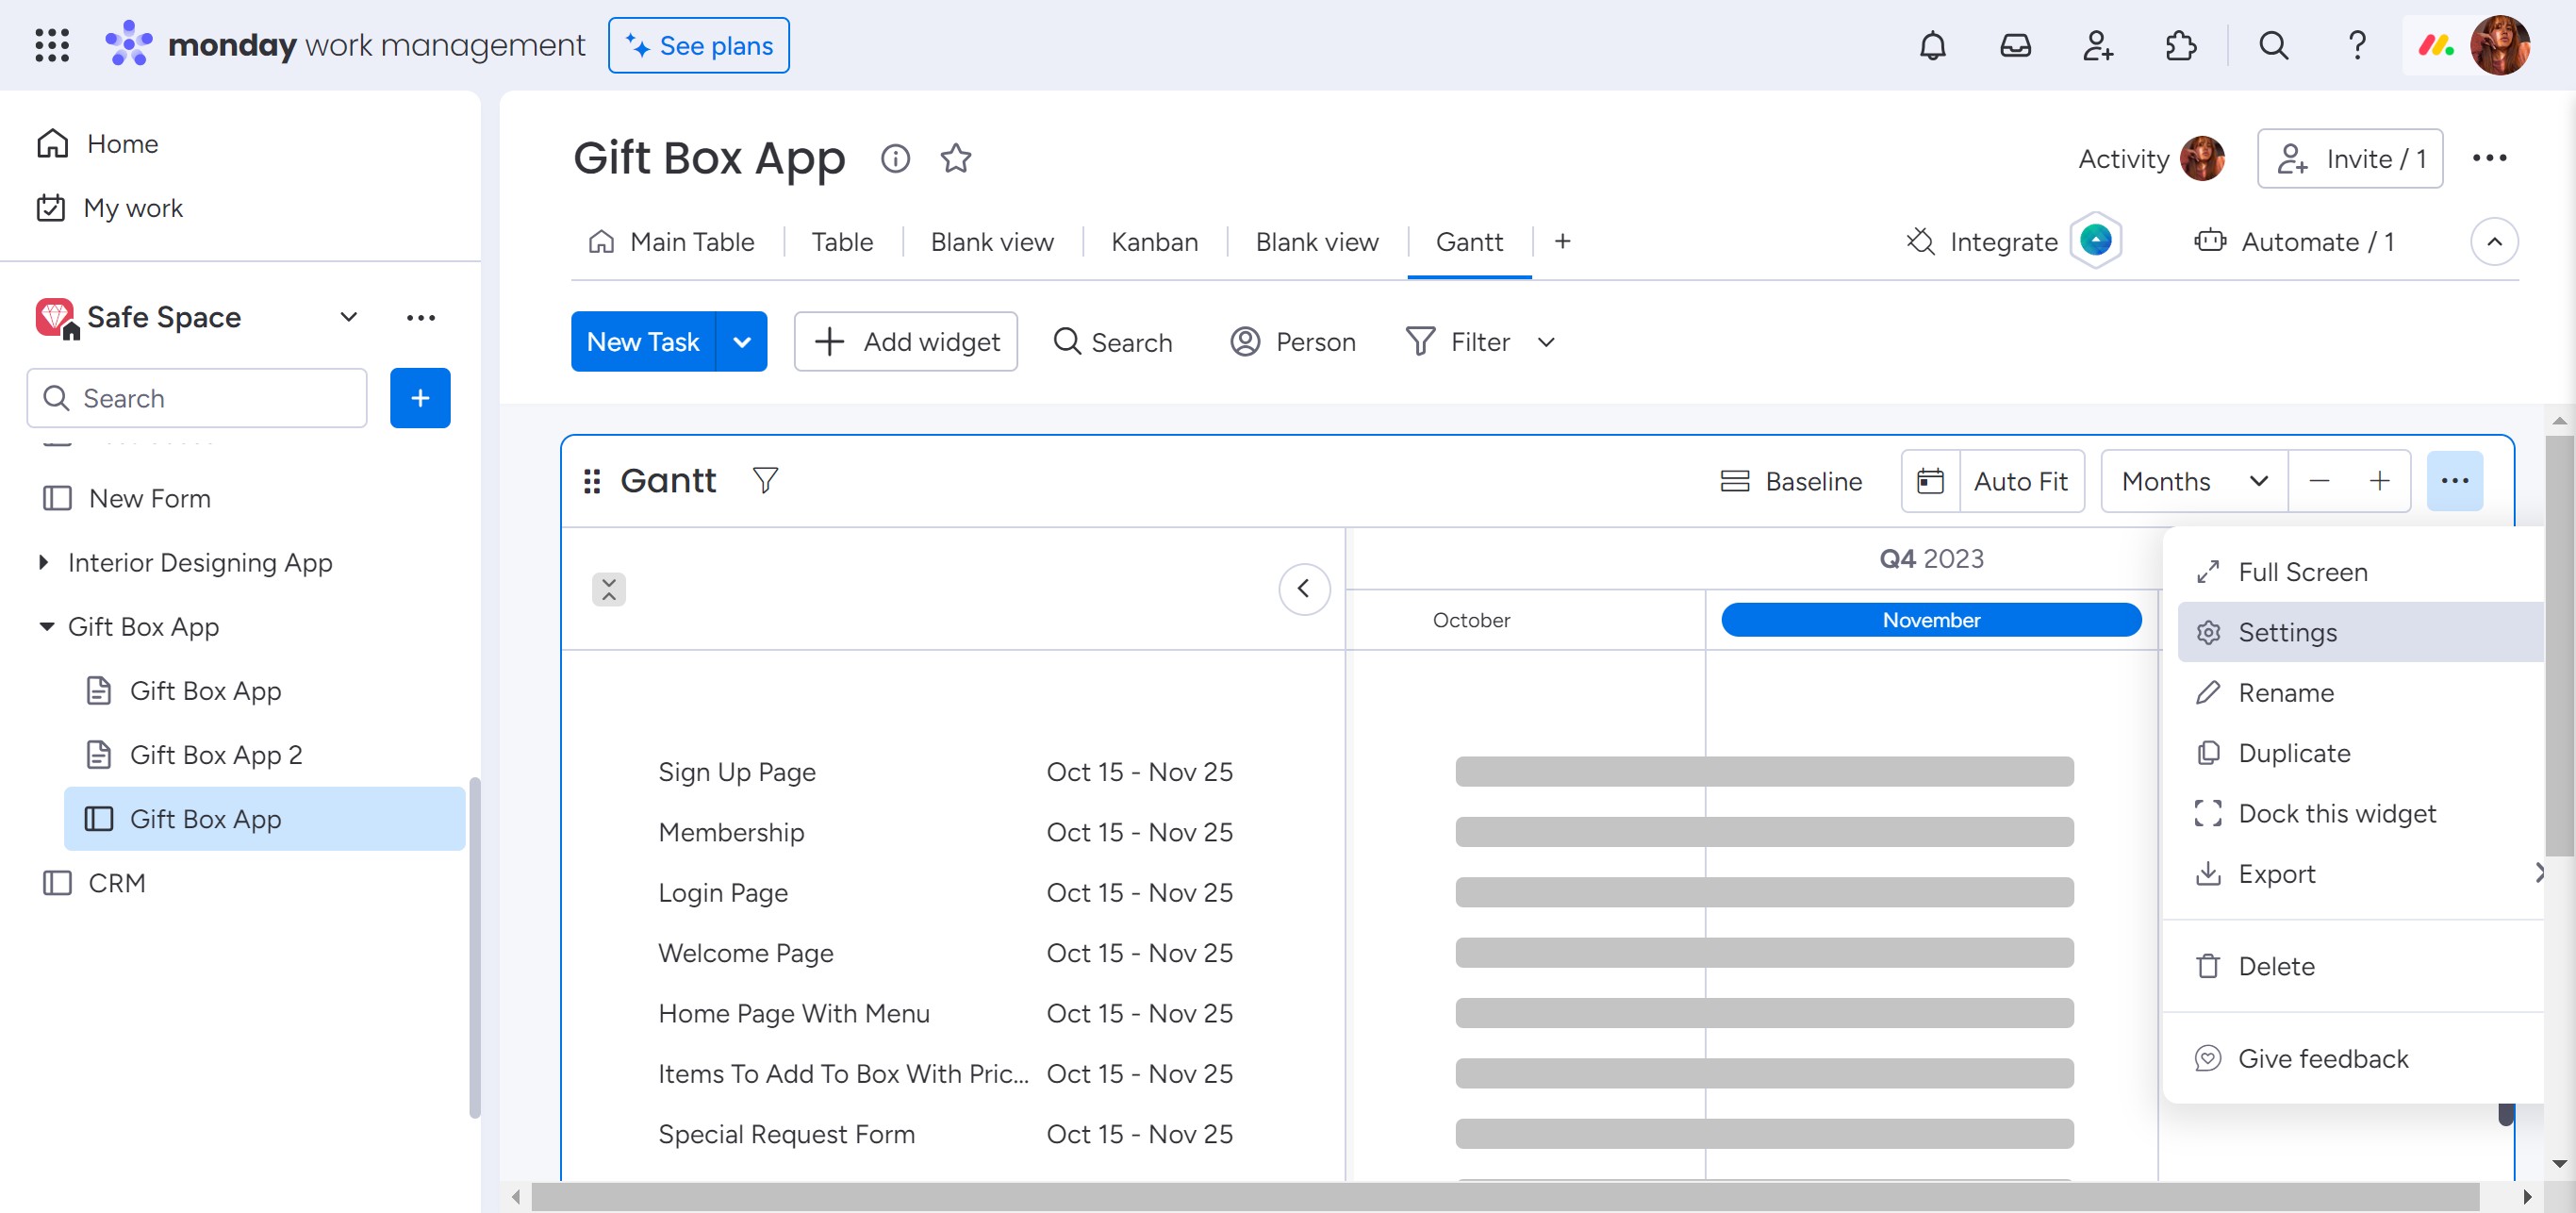This screenshot has width=2576, height=1213.
Task: Click the Gantt widget drag handle
Action: tap(592, 481)
